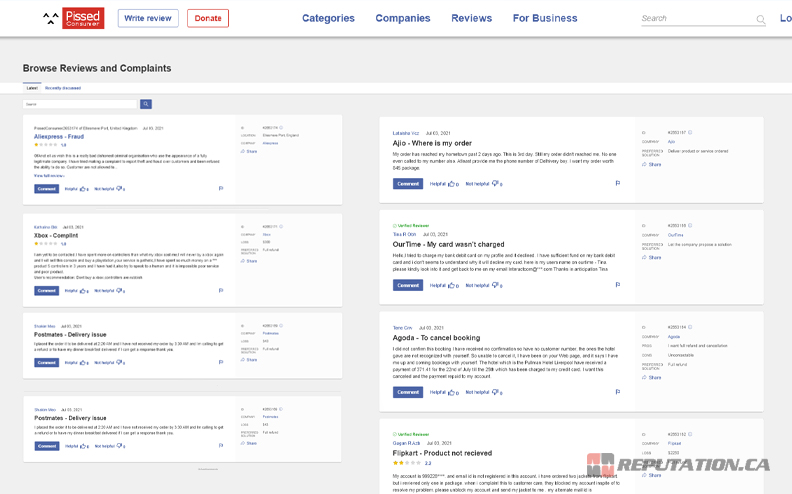
Task: Share the Aliexpress - Fraud review
Action: pyautogui.click(x=249, y=152)
